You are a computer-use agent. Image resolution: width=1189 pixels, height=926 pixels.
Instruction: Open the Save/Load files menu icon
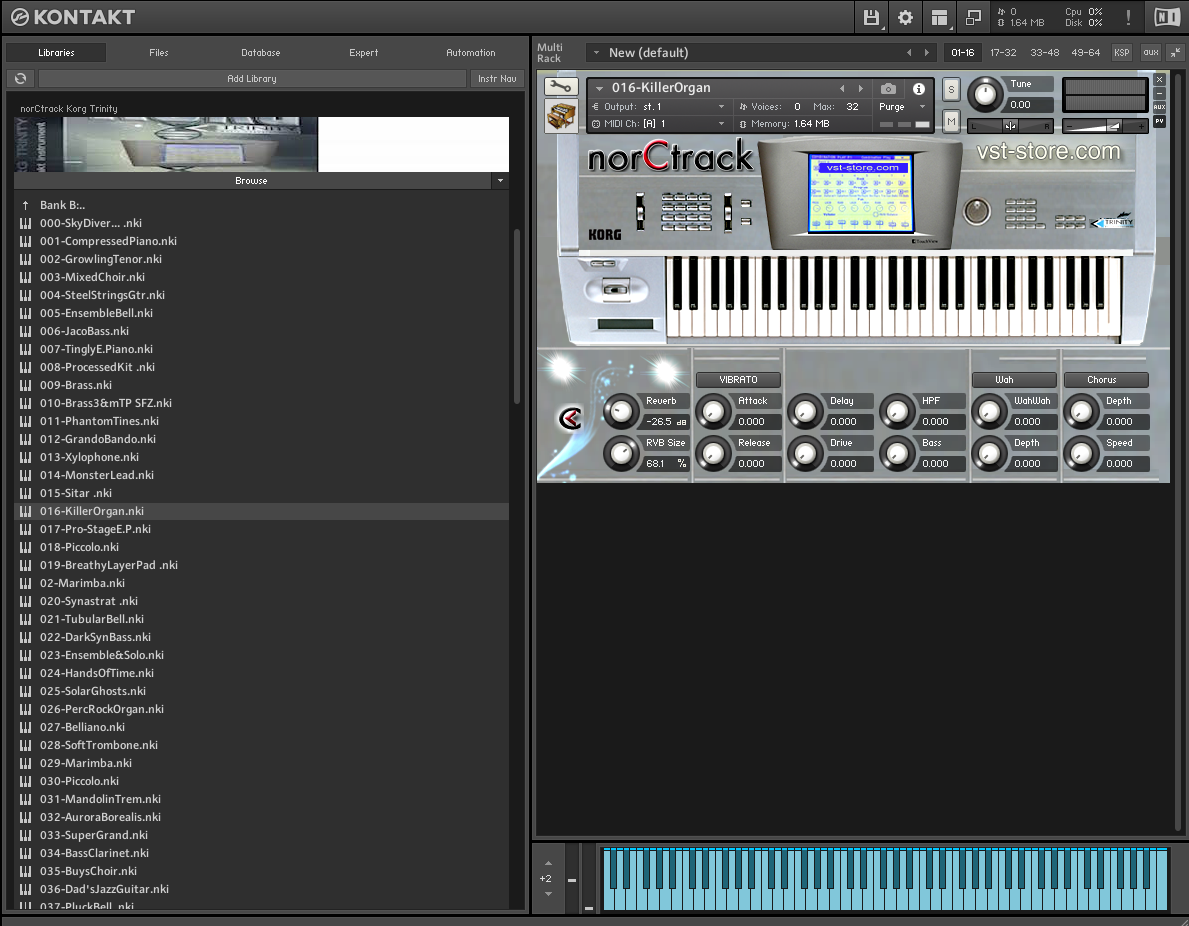click(x=871, y=17)
